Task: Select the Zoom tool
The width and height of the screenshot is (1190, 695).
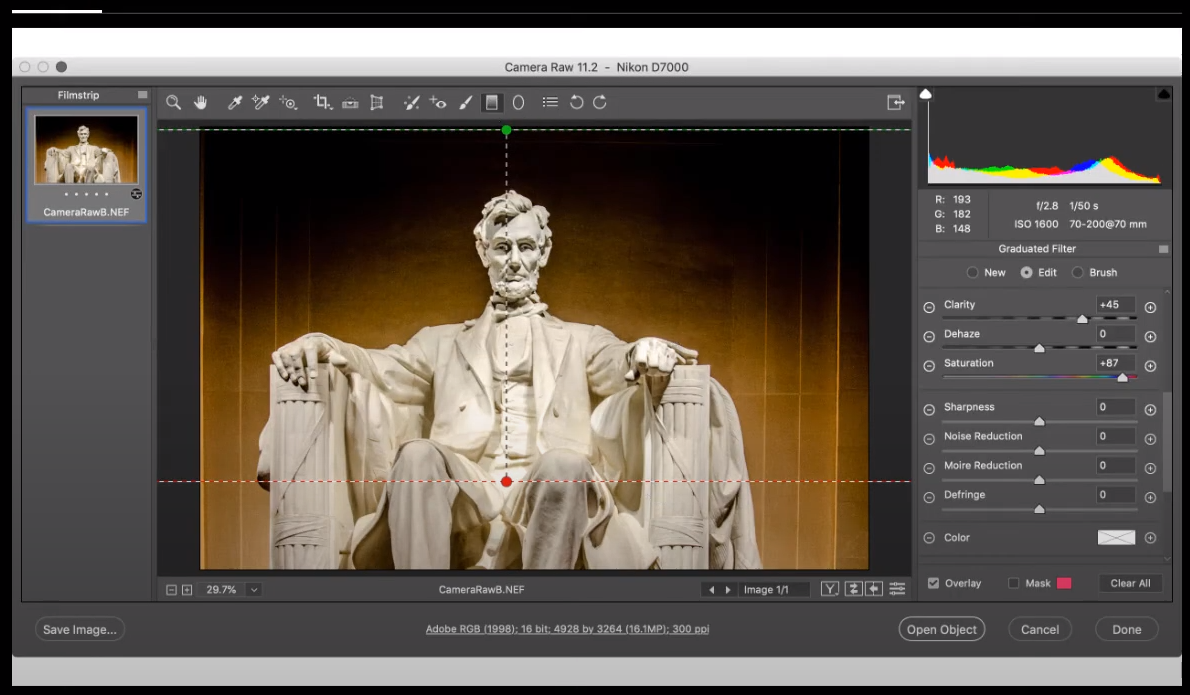Action: coord(173,102)
